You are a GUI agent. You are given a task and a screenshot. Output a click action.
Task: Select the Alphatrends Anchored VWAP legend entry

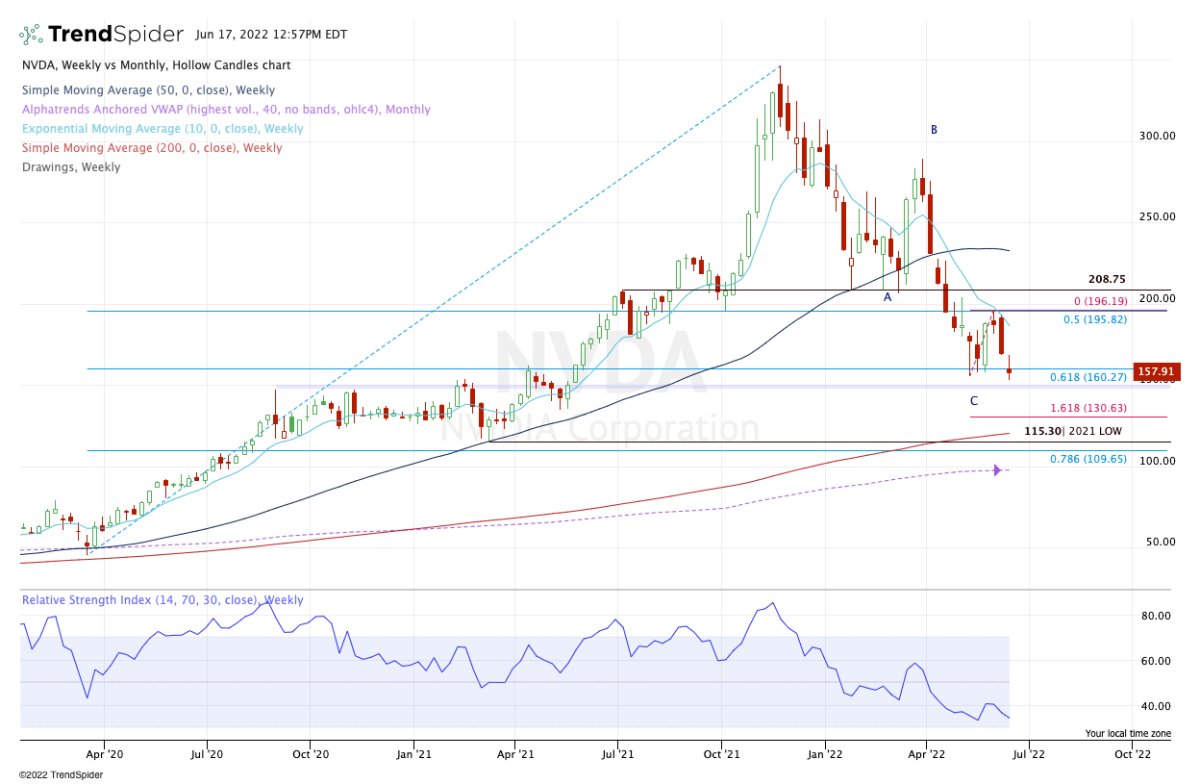pos(225,110)
